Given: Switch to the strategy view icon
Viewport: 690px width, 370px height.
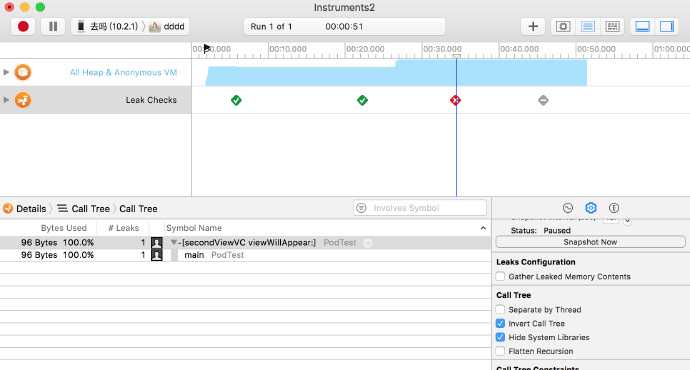Looking at the screenshot, I should click(563, 27).
